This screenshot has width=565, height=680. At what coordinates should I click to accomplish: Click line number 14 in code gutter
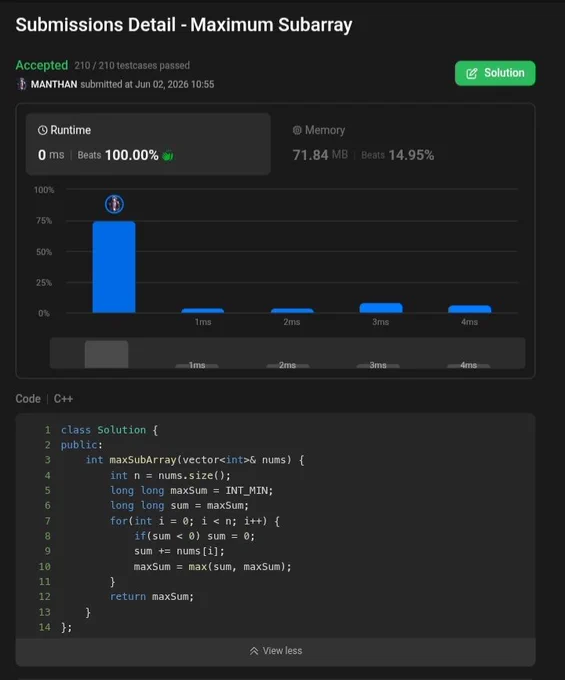point(45,628)
